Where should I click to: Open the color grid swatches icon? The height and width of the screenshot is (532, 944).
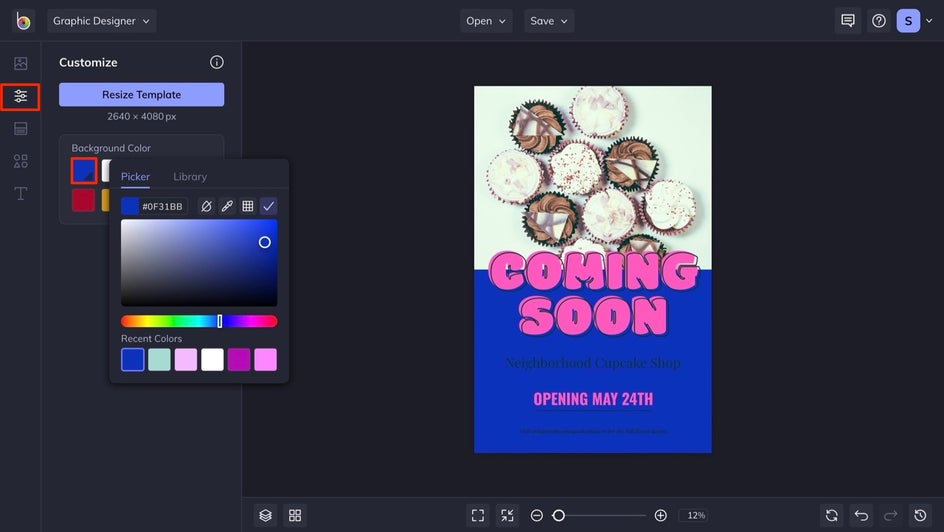247,206
